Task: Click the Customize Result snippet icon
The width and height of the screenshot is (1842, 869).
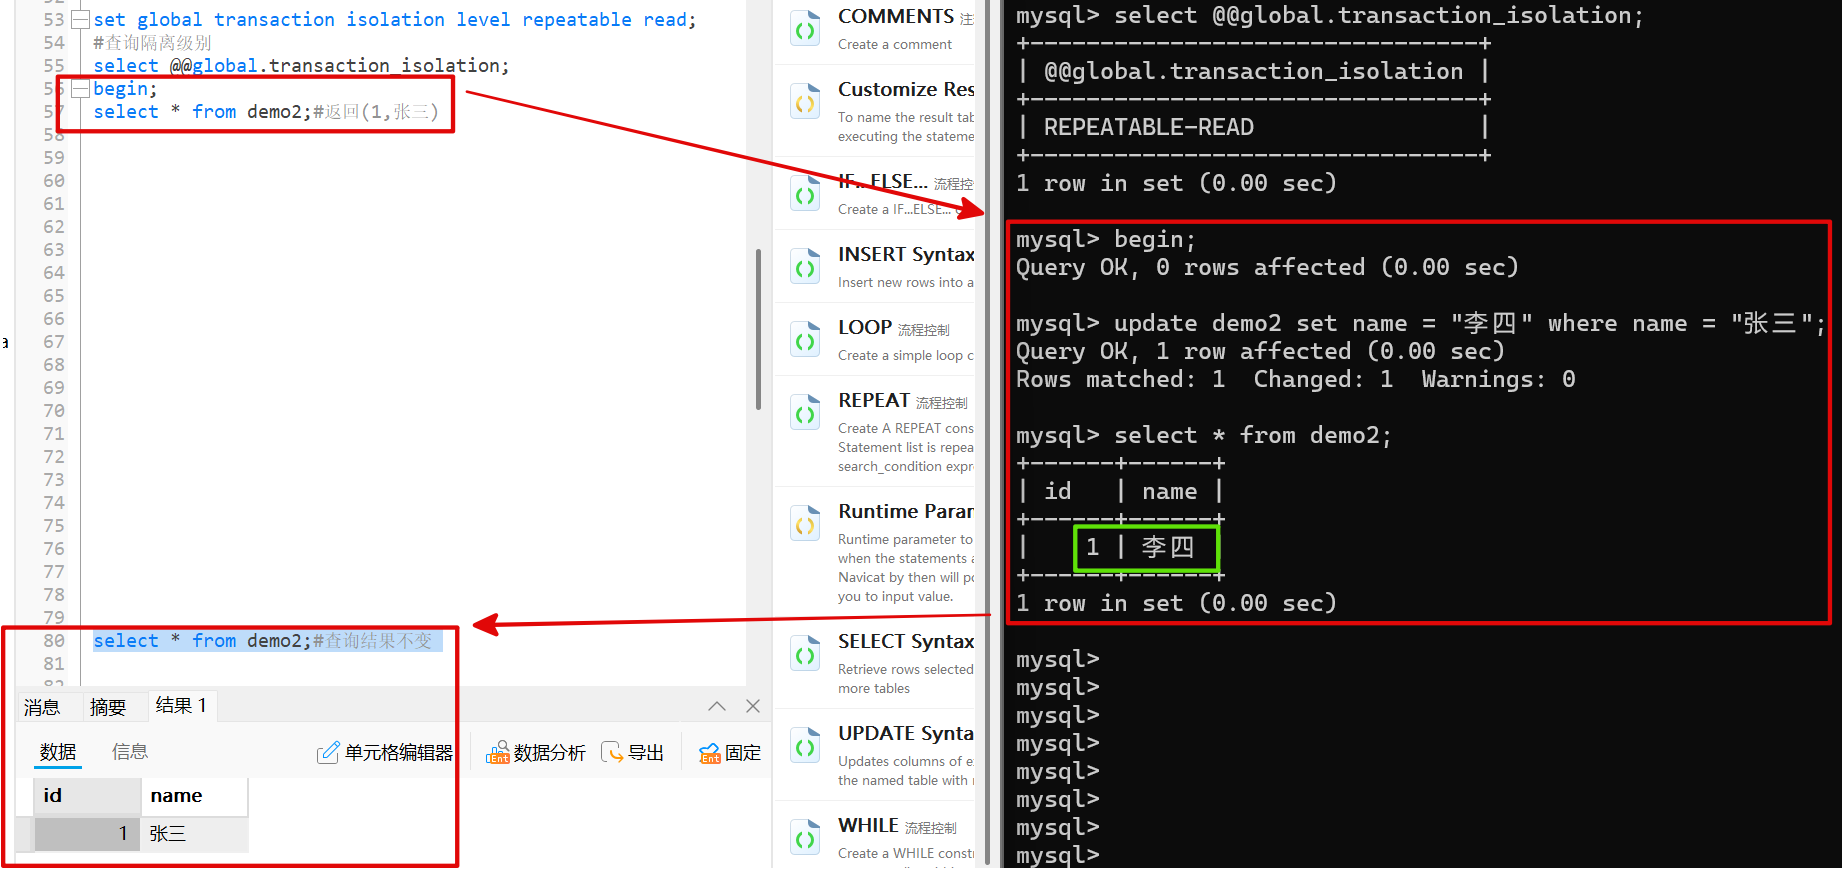Action: click(805, 103)
